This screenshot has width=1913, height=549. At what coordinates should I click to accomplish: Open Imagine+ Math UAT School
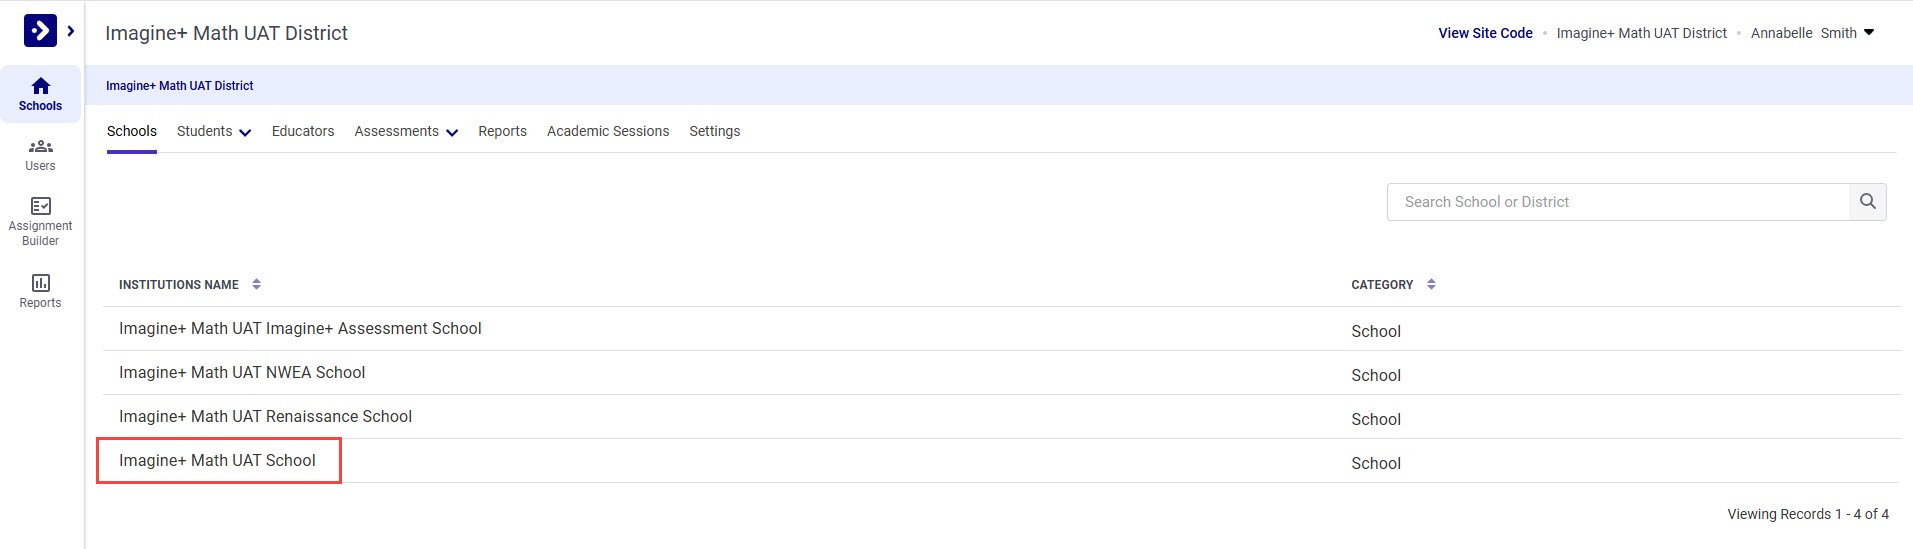217,461
